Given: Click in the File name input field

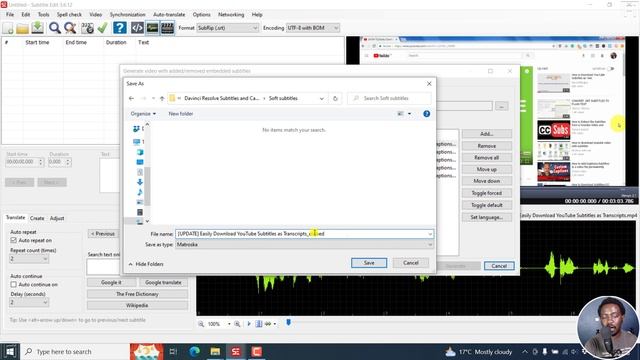Looking at the screenshot, I should (x=304, y=234).
